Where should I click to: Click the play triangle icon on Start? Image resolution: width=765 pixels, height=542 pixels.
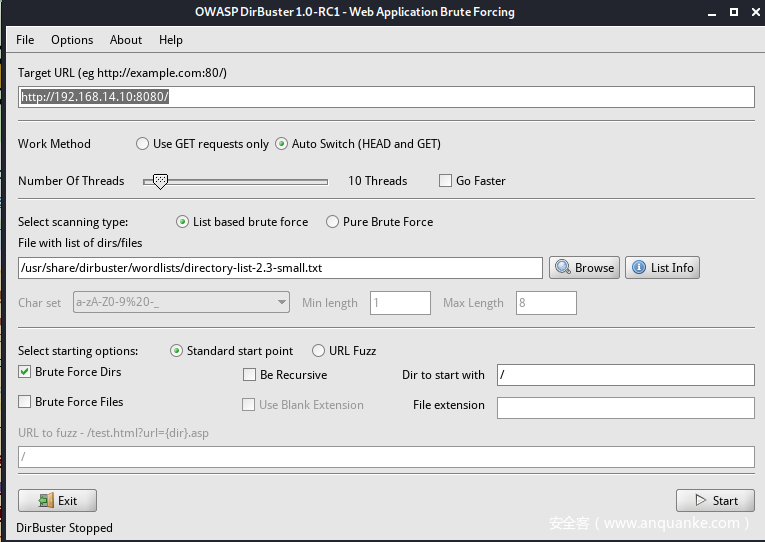pos(701,500)
